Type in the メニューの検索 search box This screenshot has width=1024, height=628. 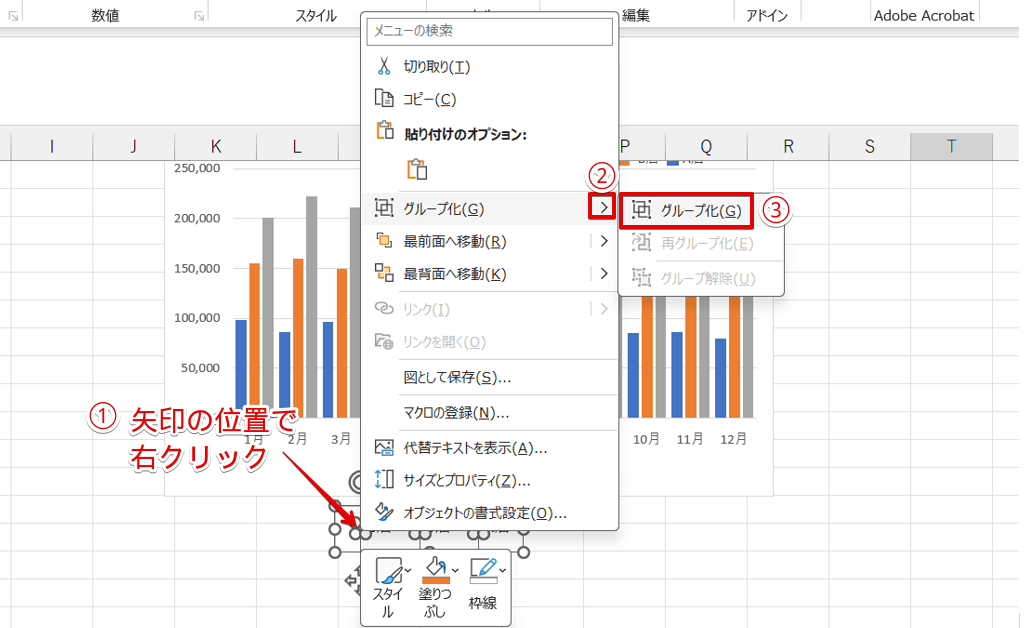pos(489,31)
